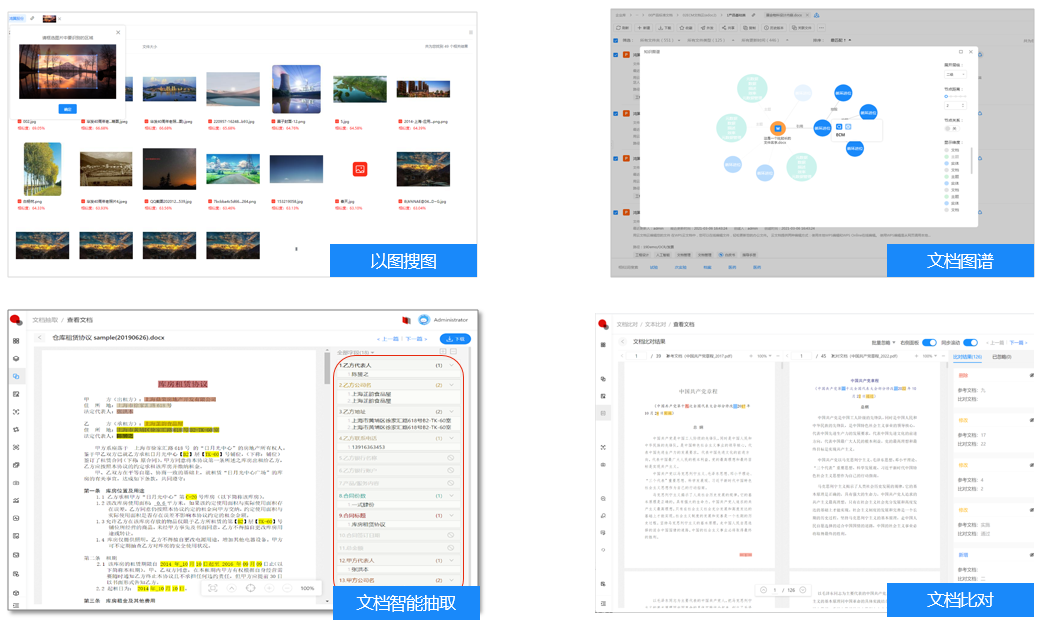Go to next difference in 1 / 126 navigator
The width and height of the screenshot is (1049, 627).
[x=803, y=590]
